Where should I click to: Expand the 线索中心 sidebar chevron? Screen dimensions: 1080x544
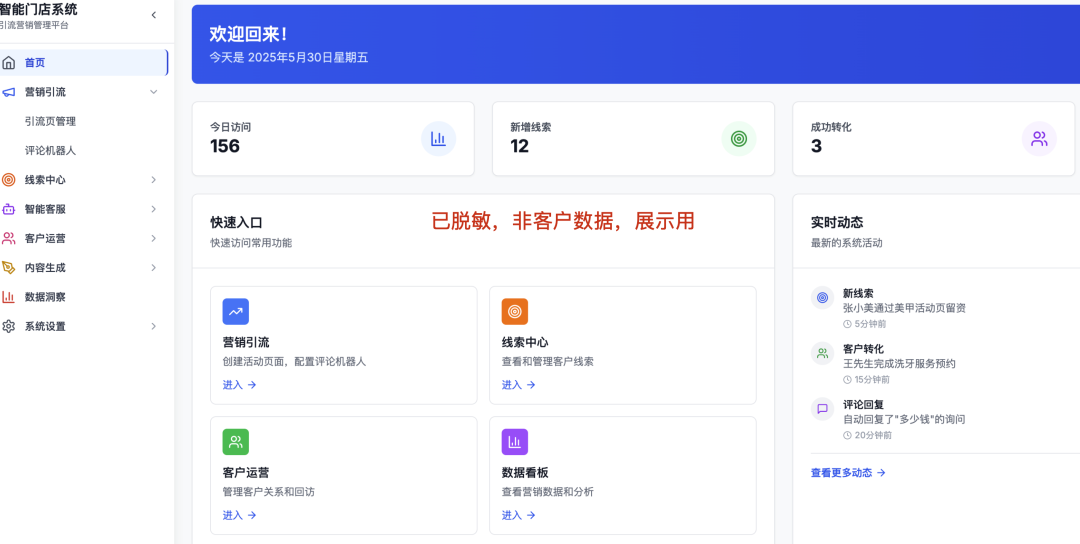pos(154,180)
